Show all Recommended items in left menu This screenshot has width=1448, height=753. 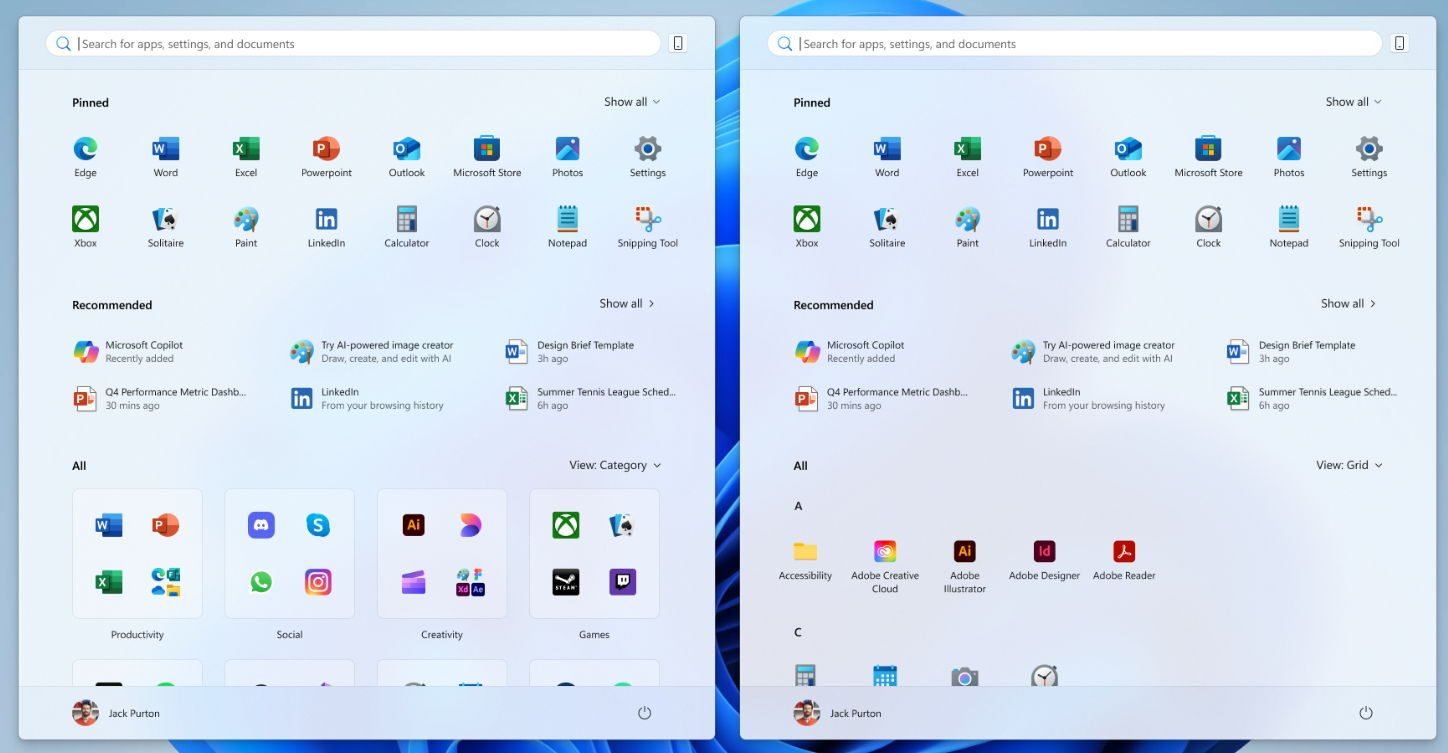click(x=627, y=303)
